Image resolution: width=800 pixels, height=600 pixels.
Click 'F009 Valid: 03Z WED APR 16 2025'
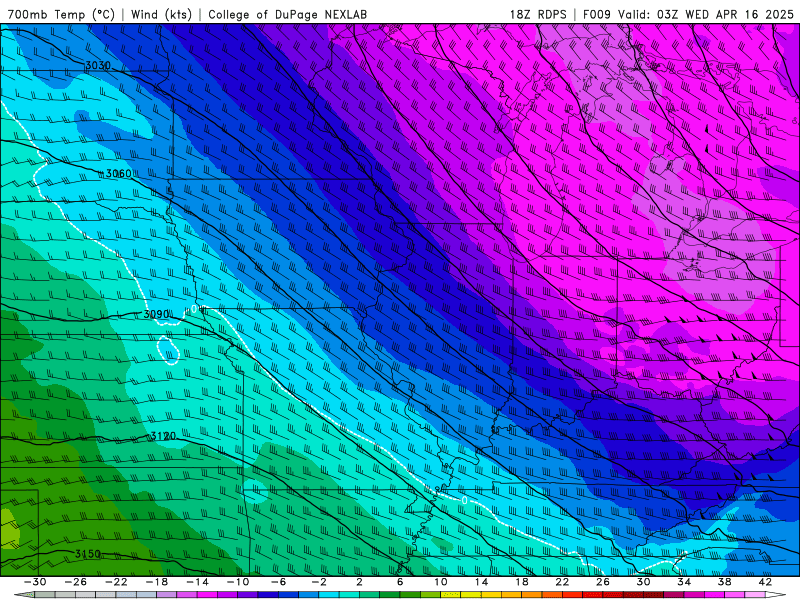tap(688, 14)
